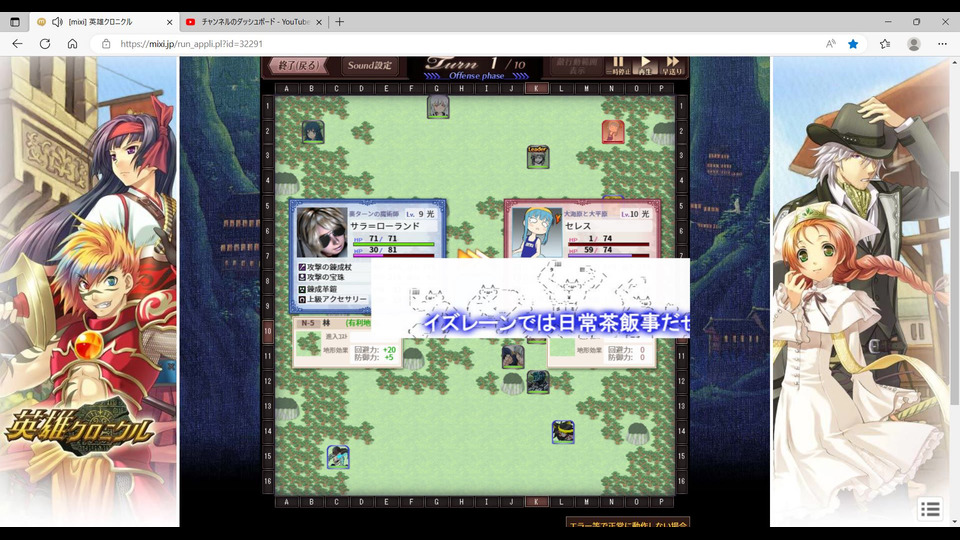Close the YouTube dashboard tab

(318, 22)
